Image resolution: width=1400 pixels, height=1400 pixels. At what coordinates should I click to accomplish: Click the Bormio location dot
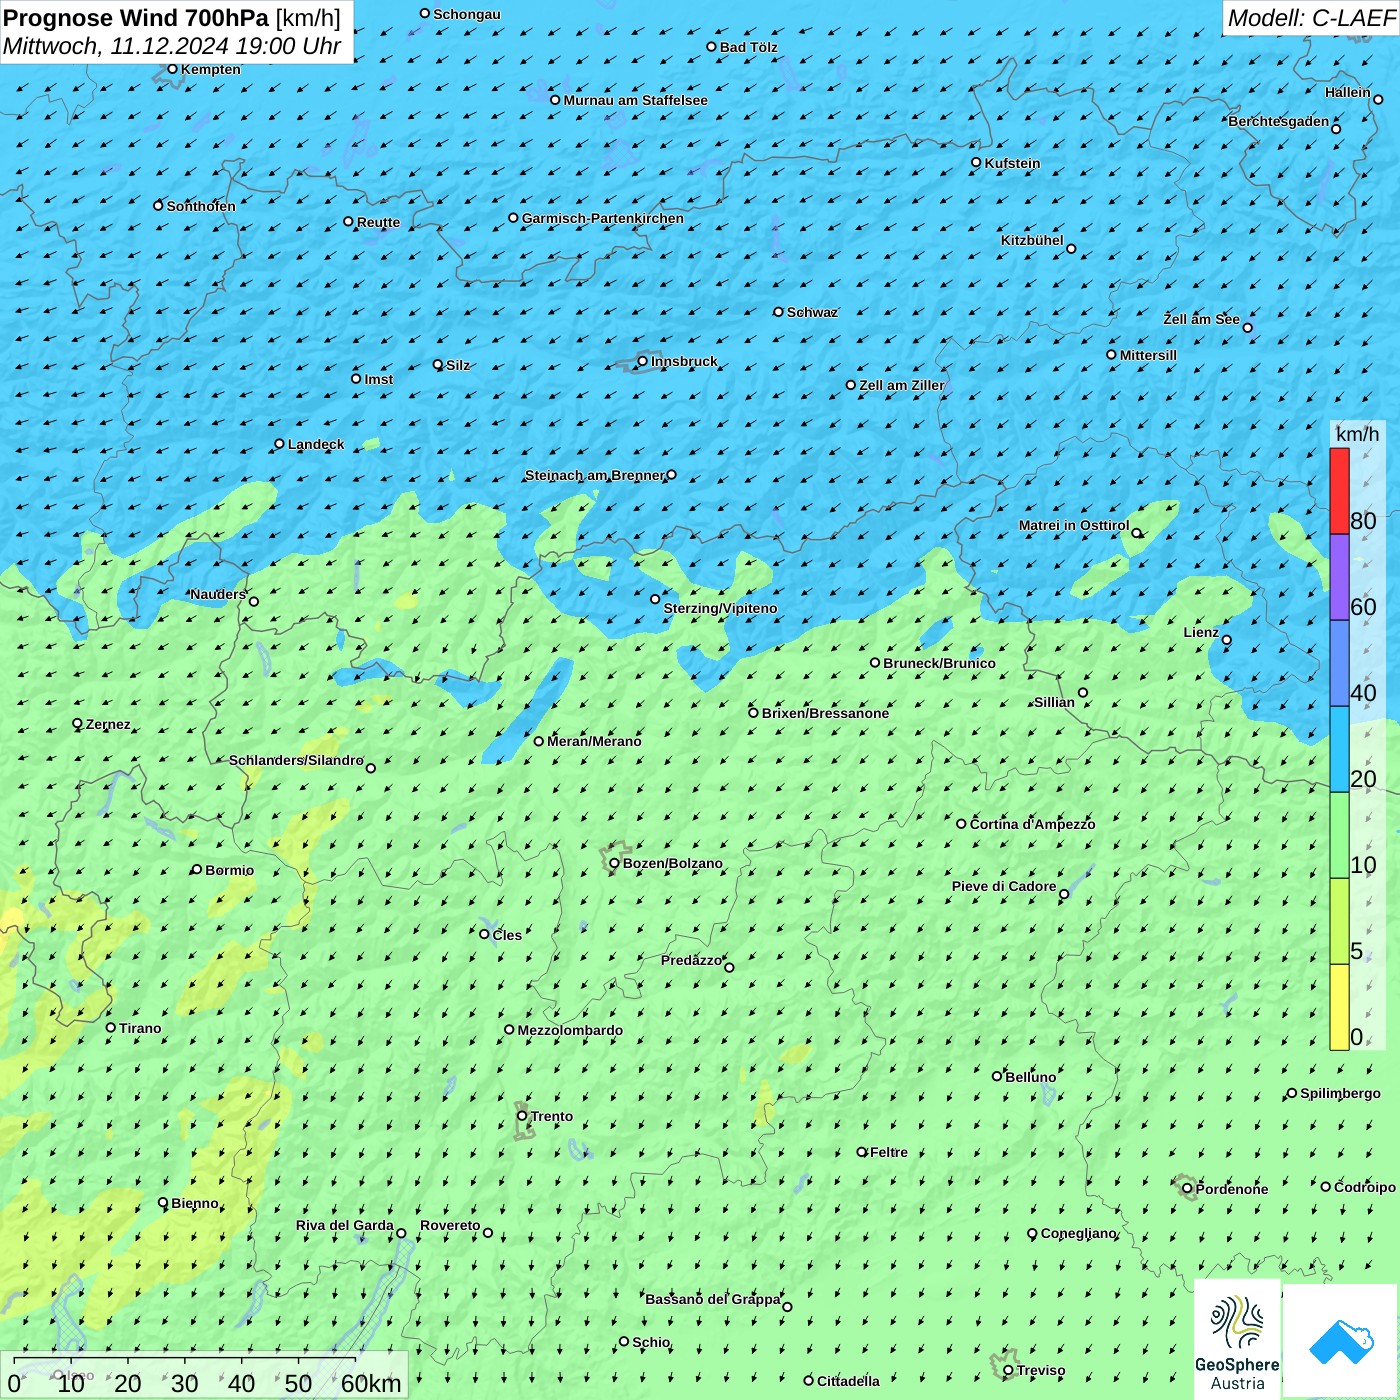point(196,869)
